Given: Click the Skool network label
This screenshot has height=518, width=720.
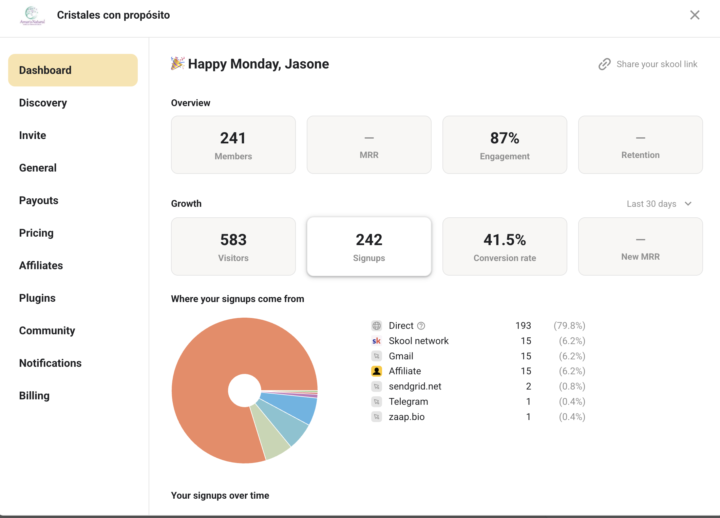Looking at the screenshot, I should tap(418, 341).
